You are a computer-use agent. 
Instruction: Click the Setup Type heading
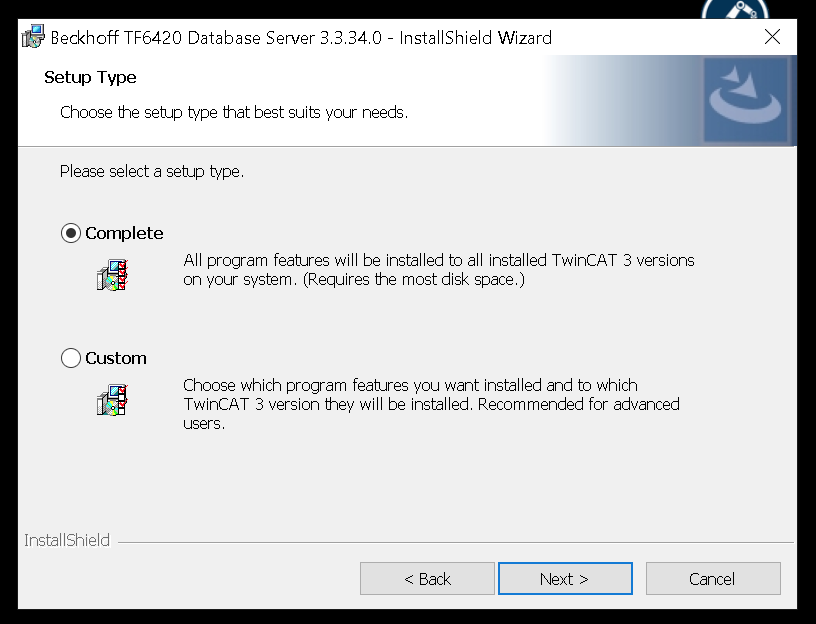[90, 78]
